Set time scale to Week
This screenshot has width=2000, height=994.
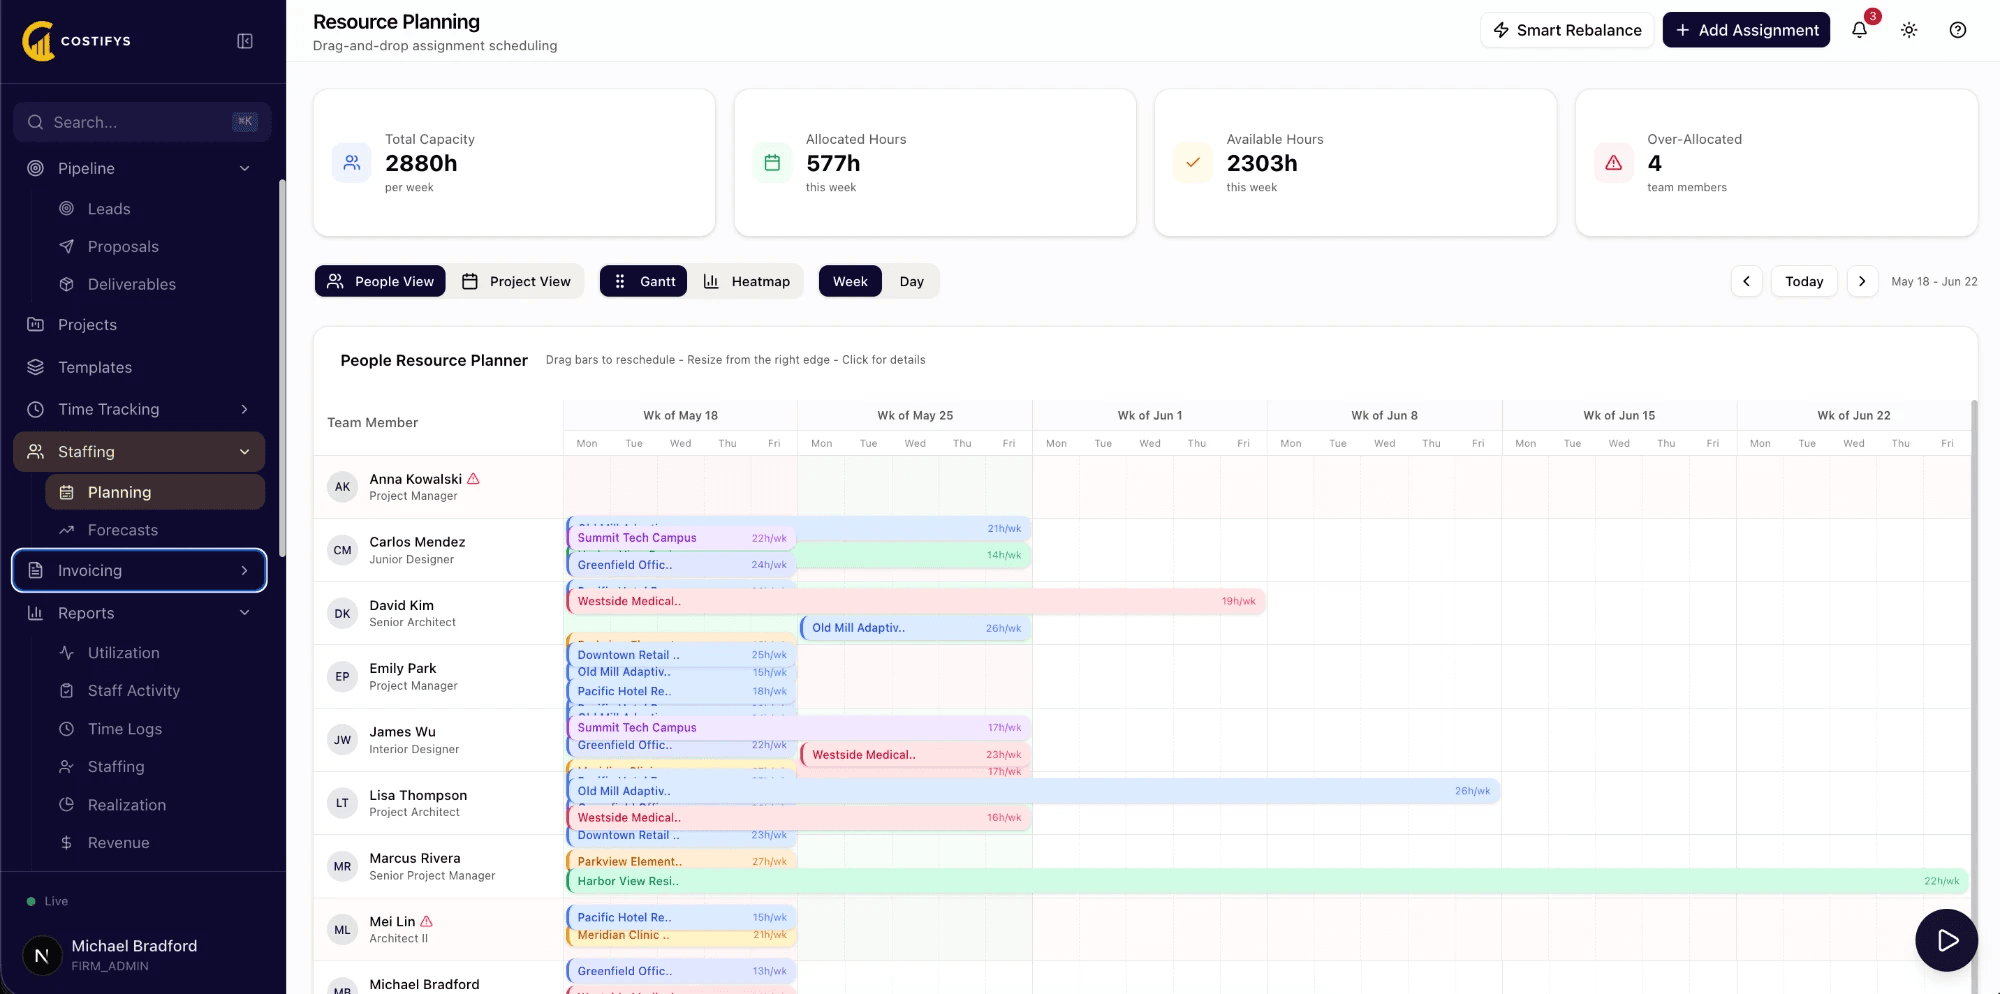(x=850, y=282)
